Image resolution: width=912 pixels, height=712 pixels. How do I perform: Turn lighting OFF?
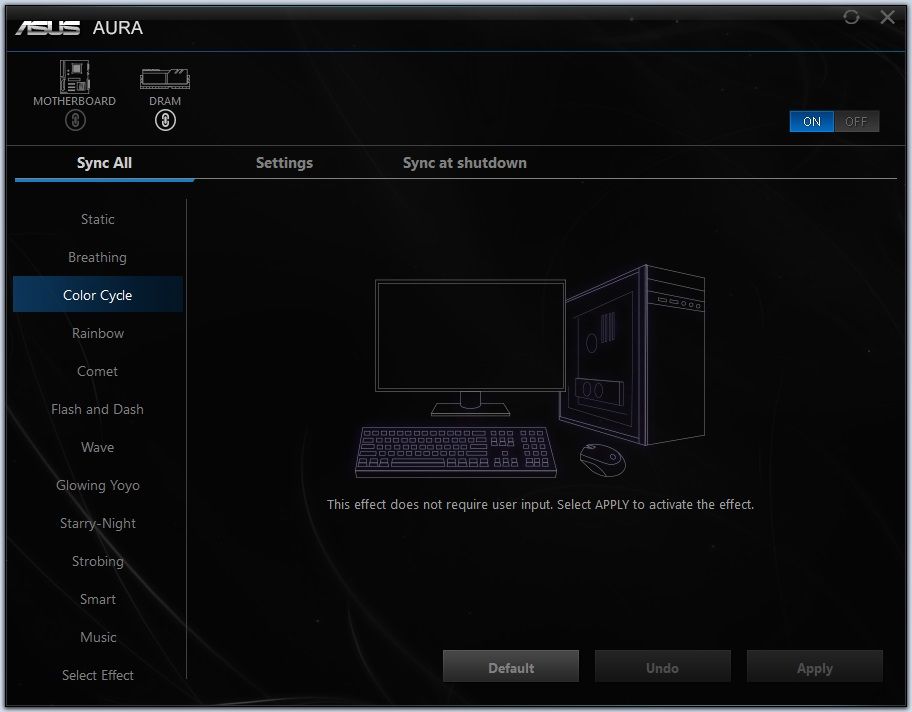[x=856, y=122]
